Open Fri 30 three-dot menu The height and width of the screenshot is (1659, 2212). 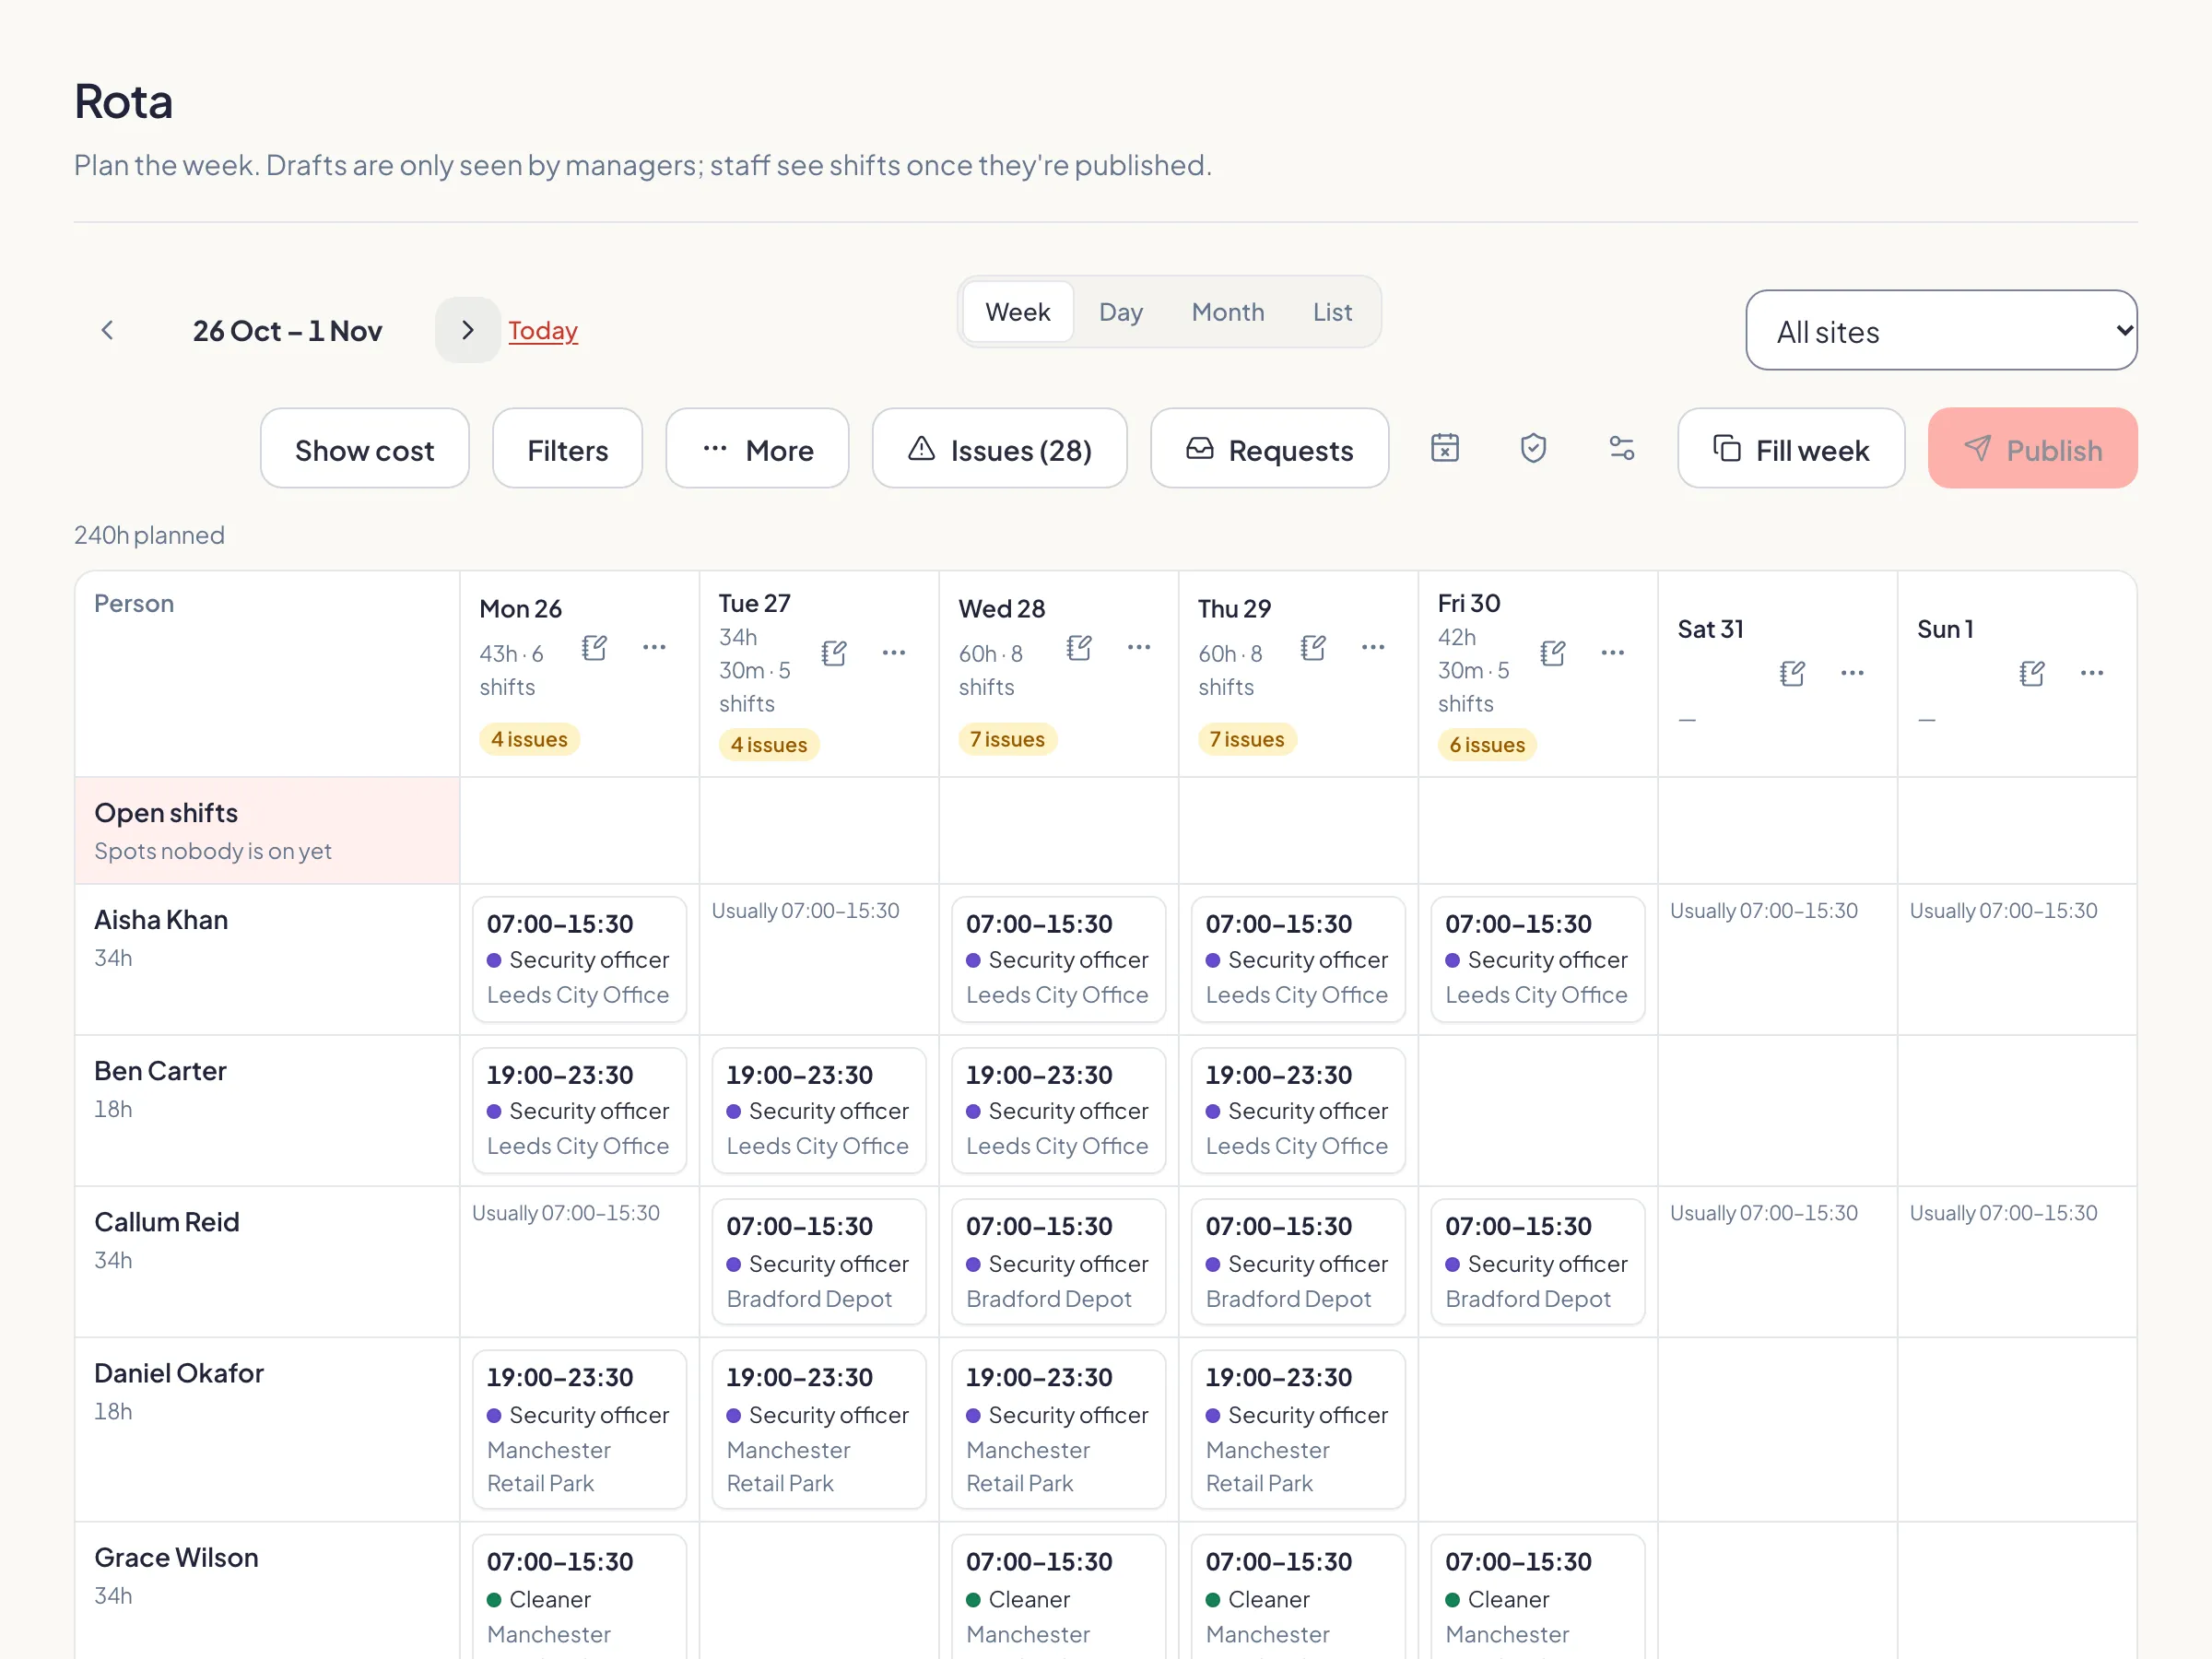pyautogui.click(x=1612, y=653)
